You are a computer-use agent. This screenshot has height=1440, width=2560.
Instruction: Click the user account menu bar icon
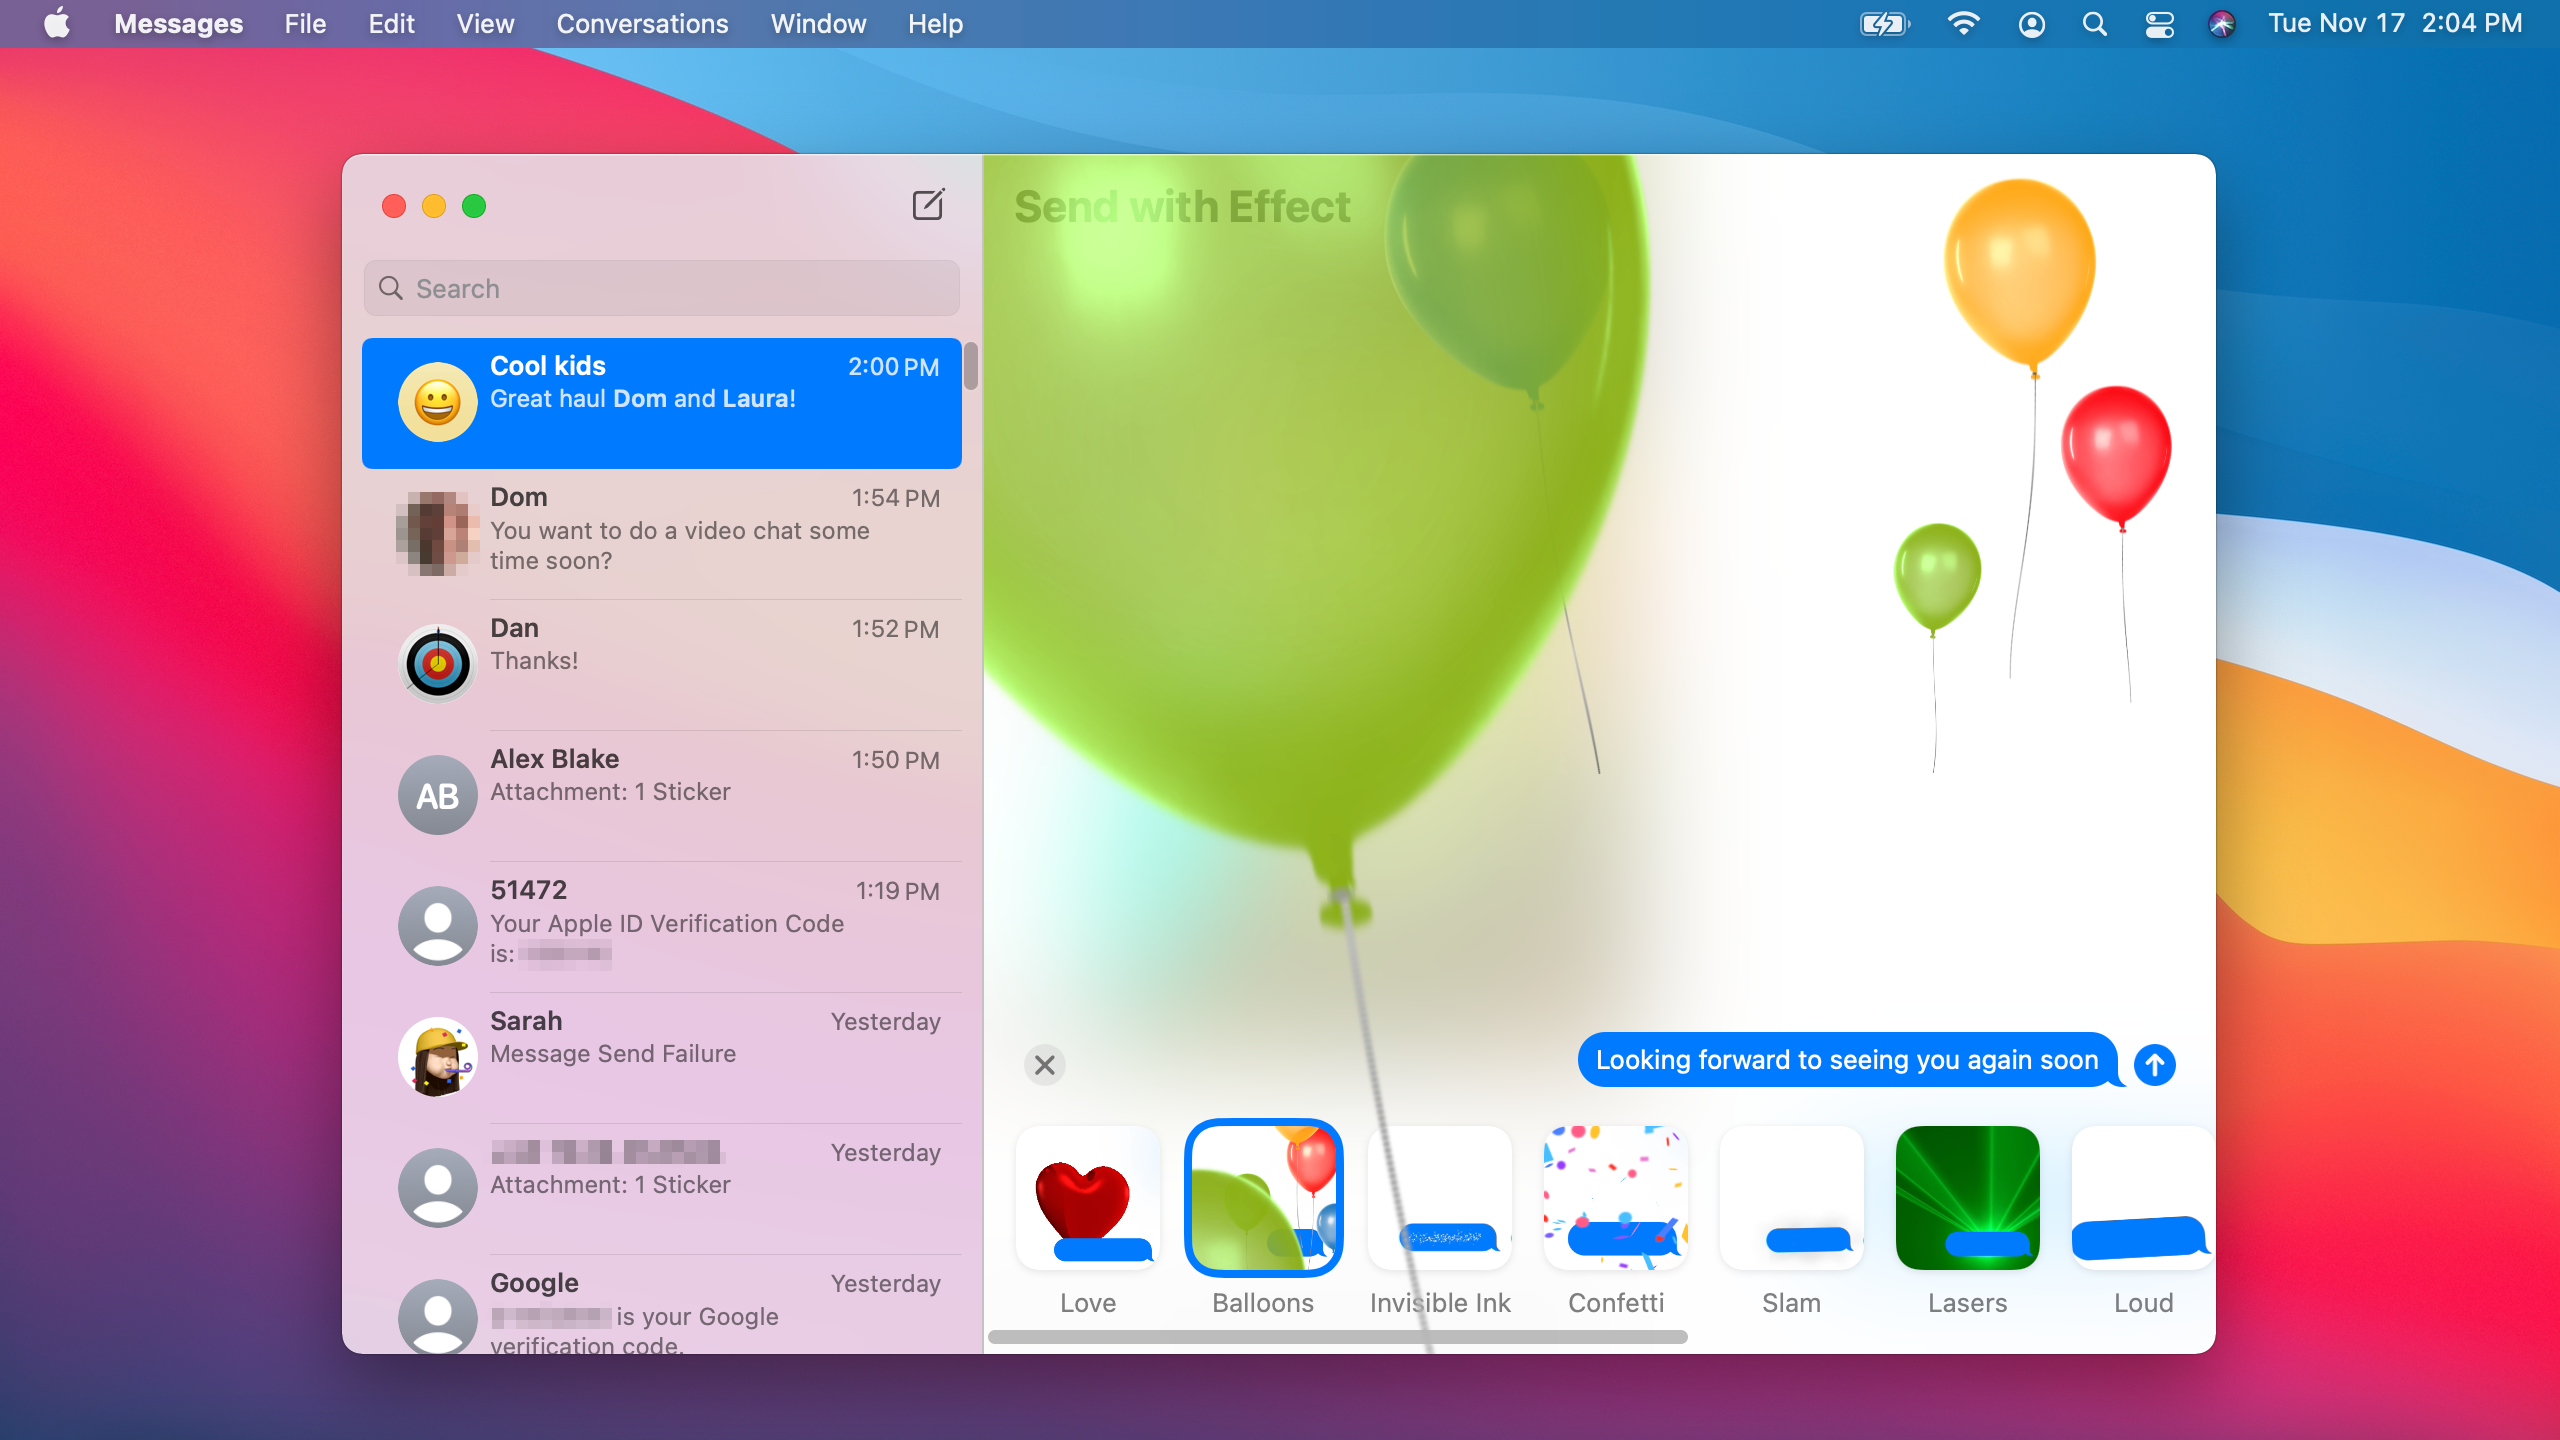coord(2031,24)
